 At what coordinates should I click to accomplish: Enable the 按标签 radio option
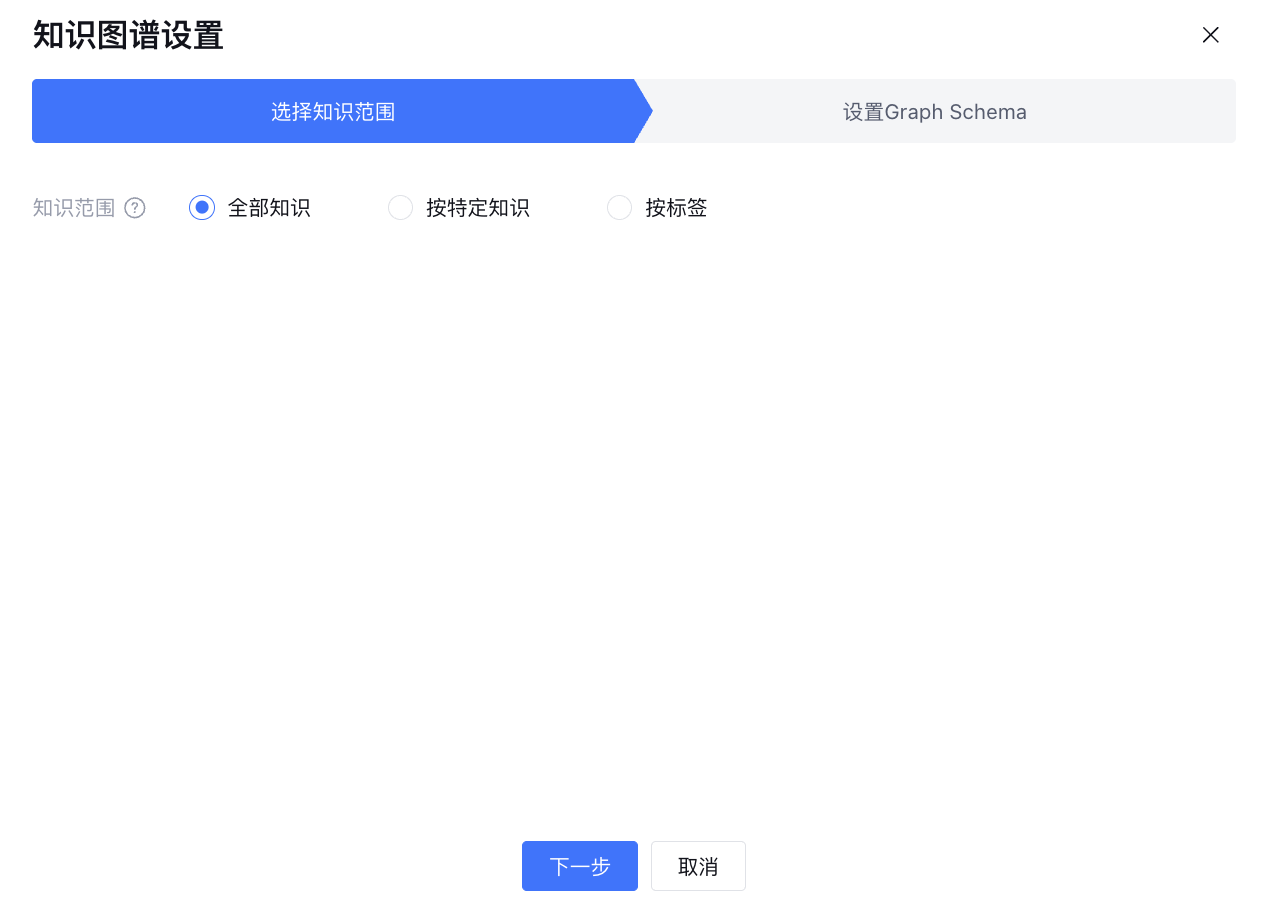pos(619,208)
